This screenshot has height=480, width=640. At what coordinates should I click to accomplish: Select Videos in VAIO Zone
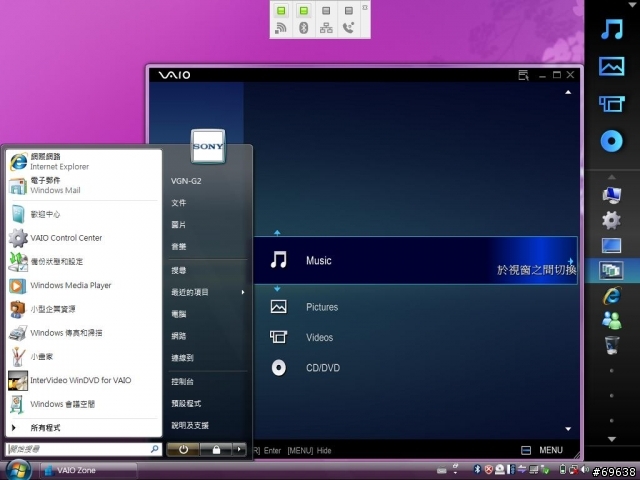pos(320,338)
